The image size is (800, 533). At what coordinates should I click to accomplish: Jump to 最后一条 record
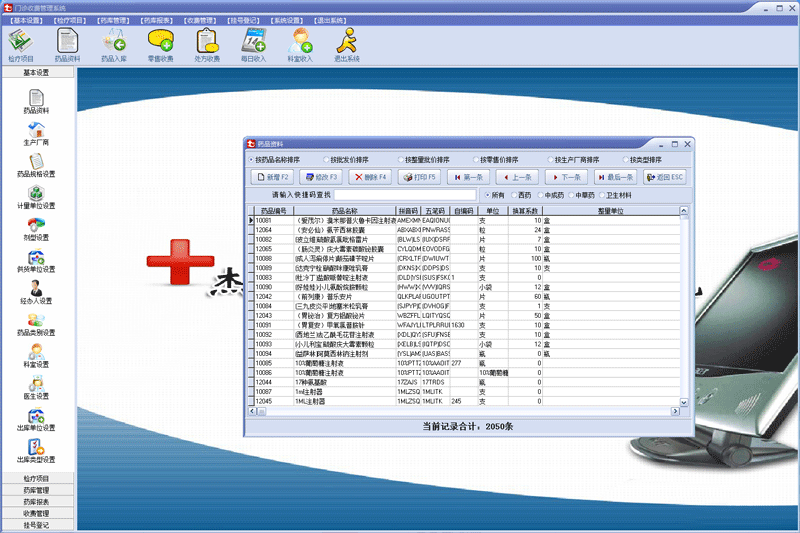coord(615,177)
